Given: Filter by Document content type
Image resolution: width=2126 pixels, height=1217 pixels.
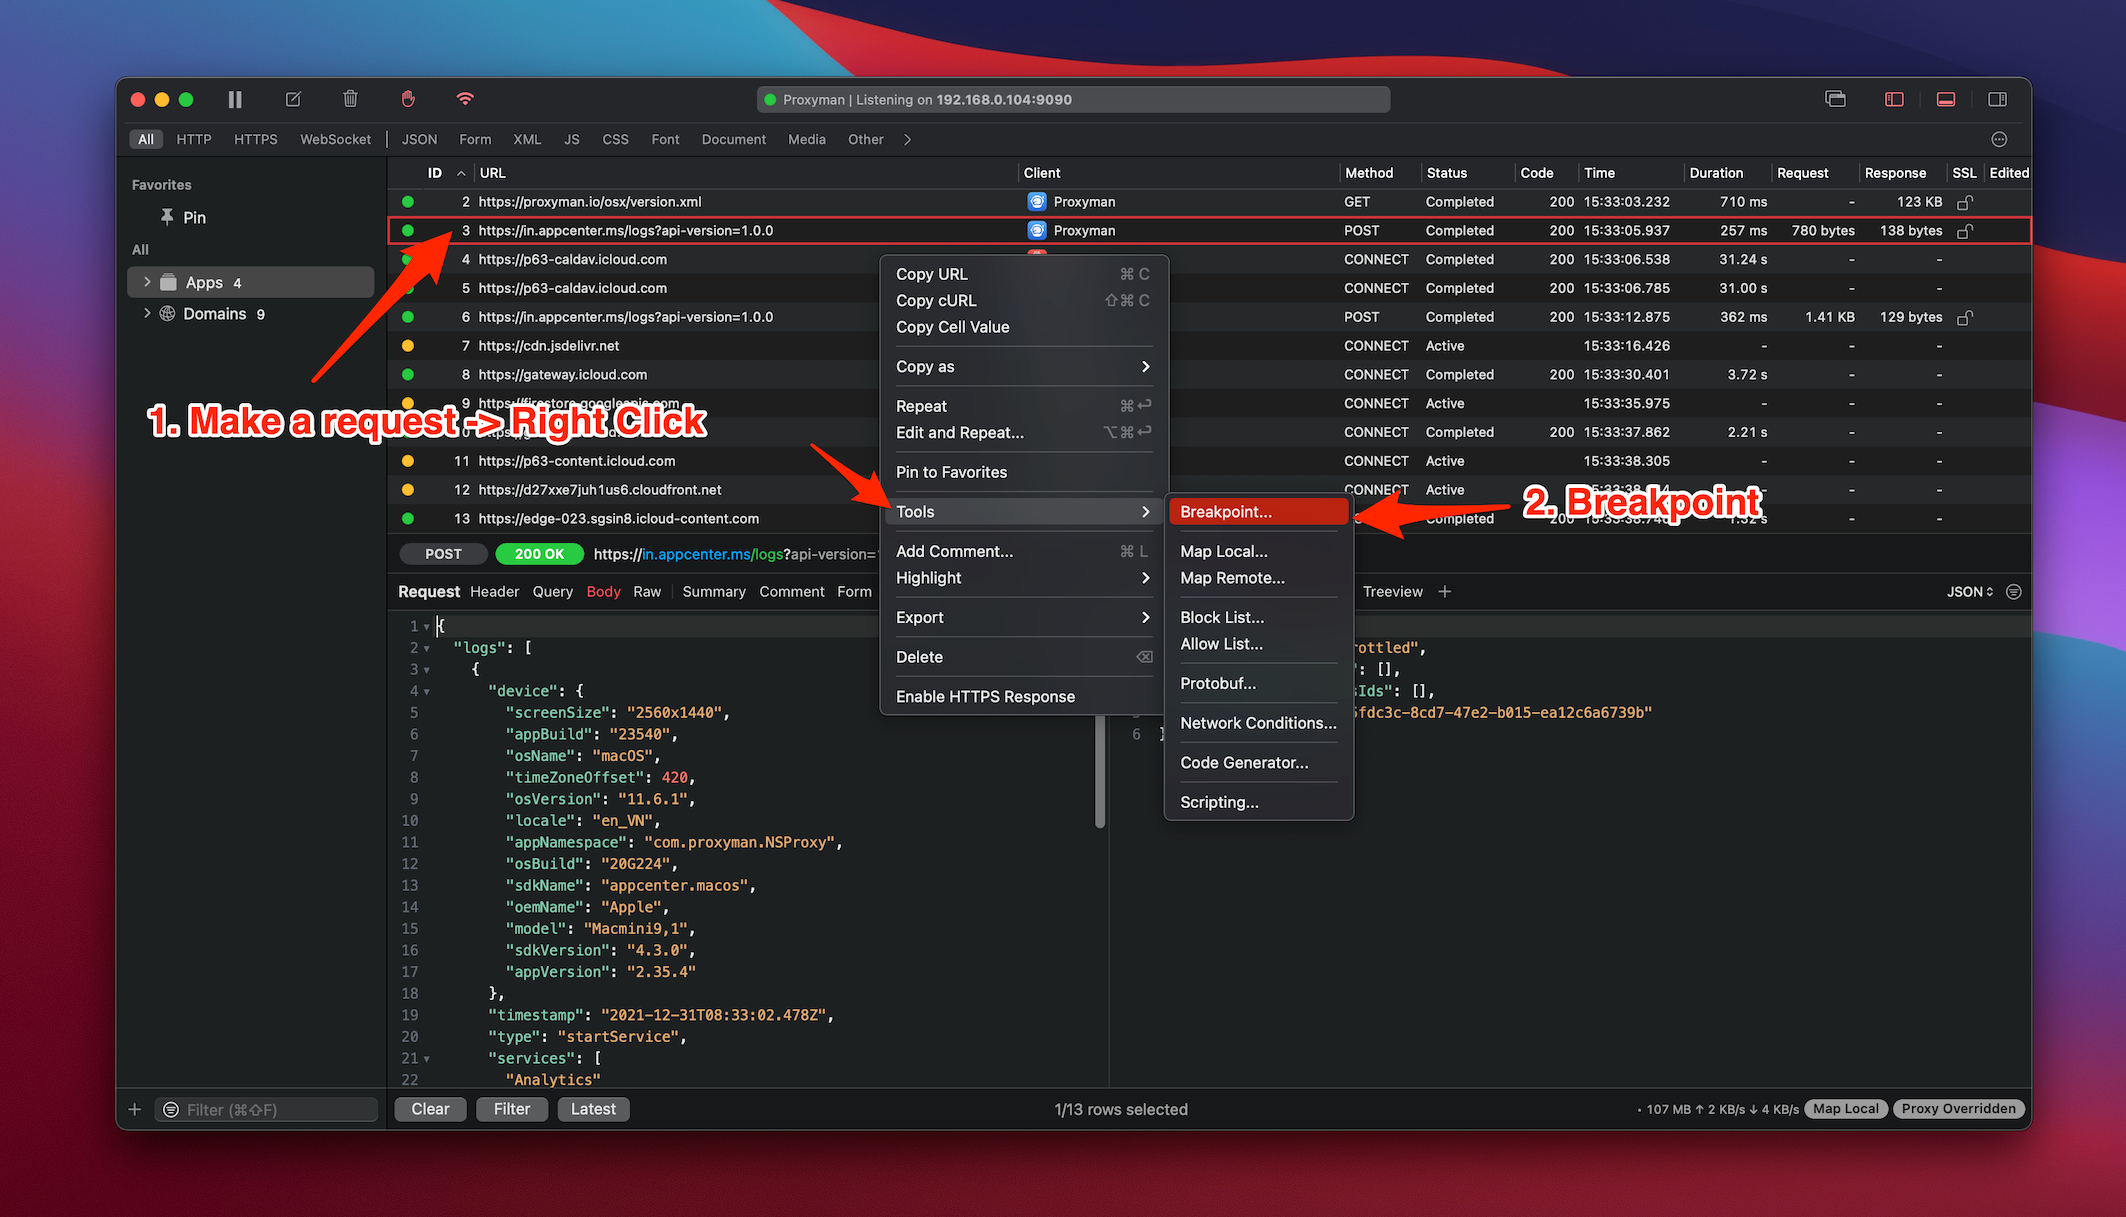Looking at the screenshot, I should (x=733, y=139).
